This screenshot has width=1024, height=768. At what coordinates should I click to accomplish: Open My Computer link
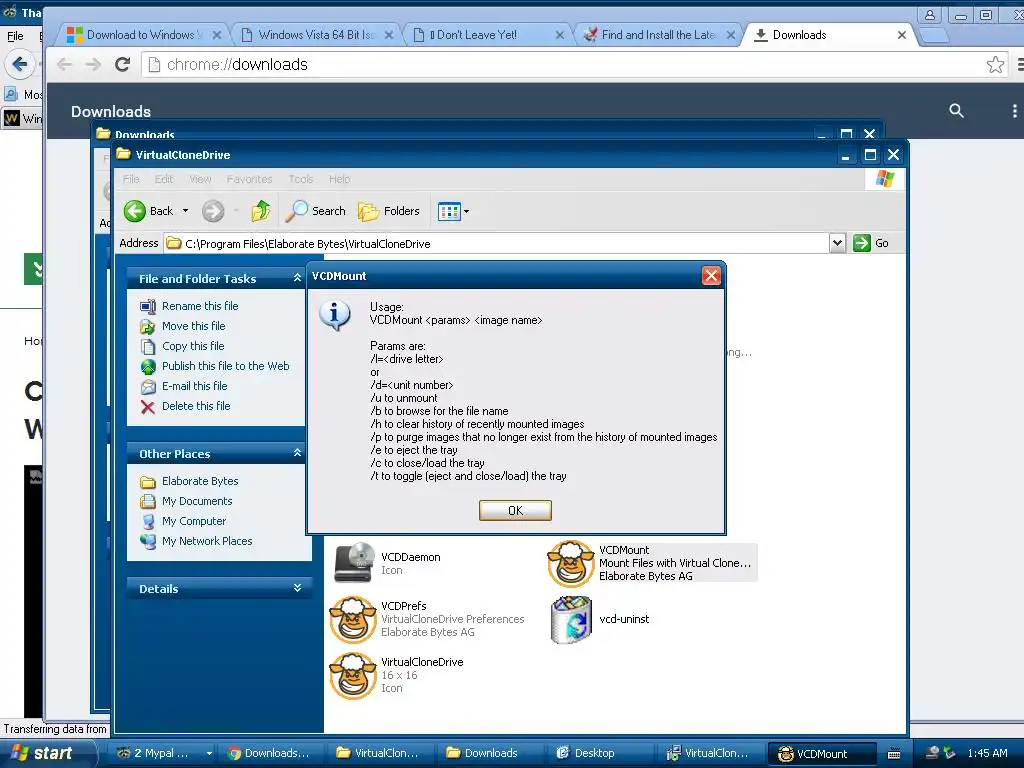194,521
